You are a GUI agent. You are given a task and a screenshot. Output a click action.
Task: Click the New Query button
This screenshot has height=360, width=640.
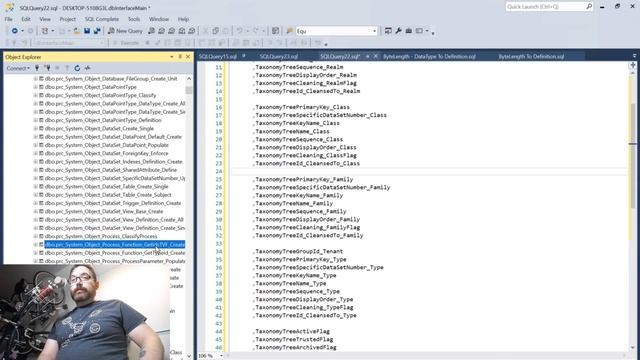click(125, 31)
